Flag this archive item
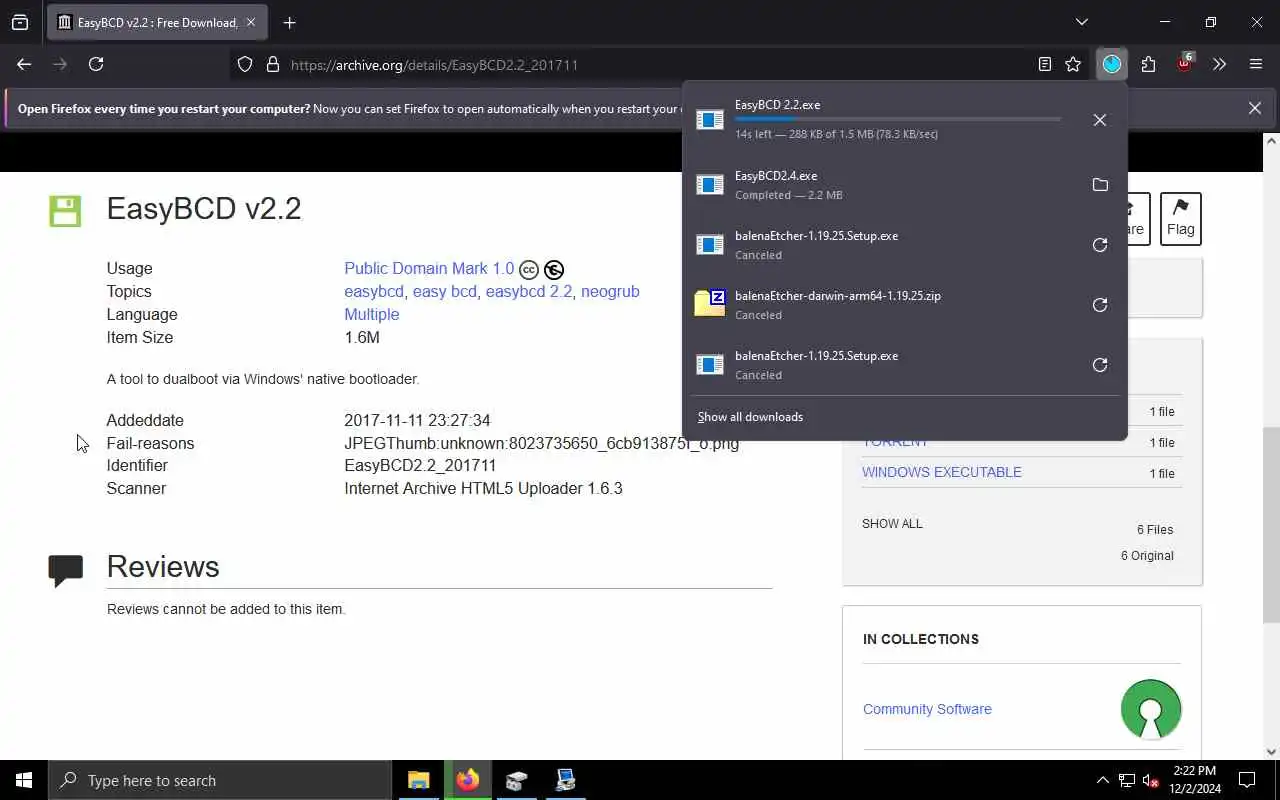Viewport: 1280px width, 800px height. tap(1180, 218)
